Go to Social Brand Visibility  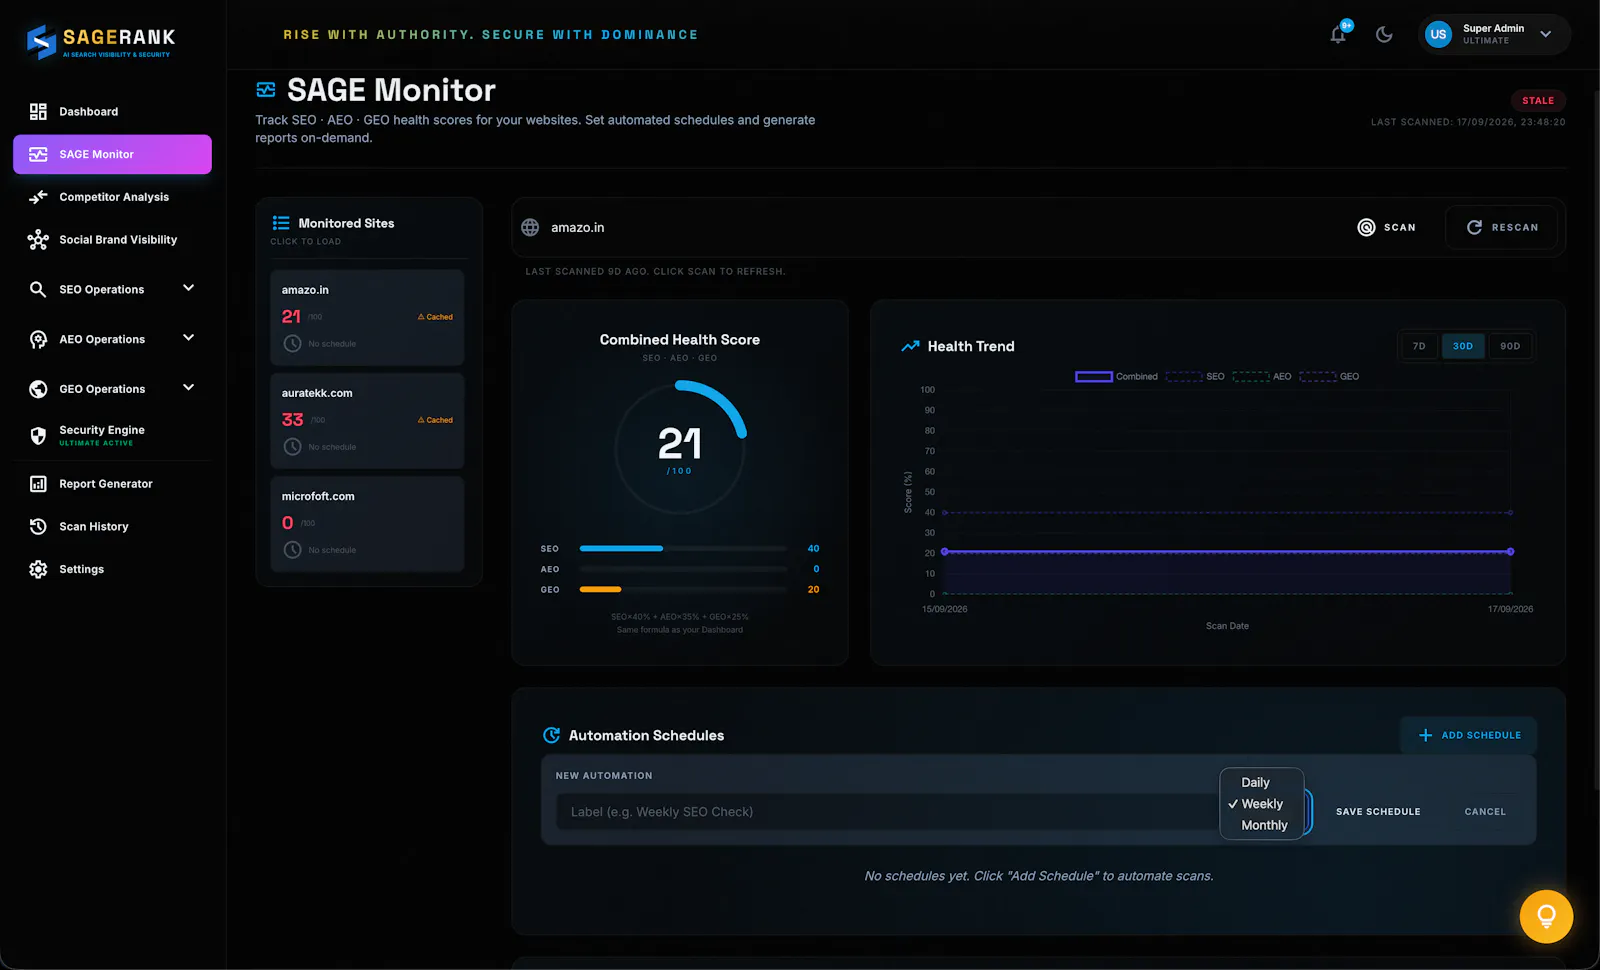(112, 240)
